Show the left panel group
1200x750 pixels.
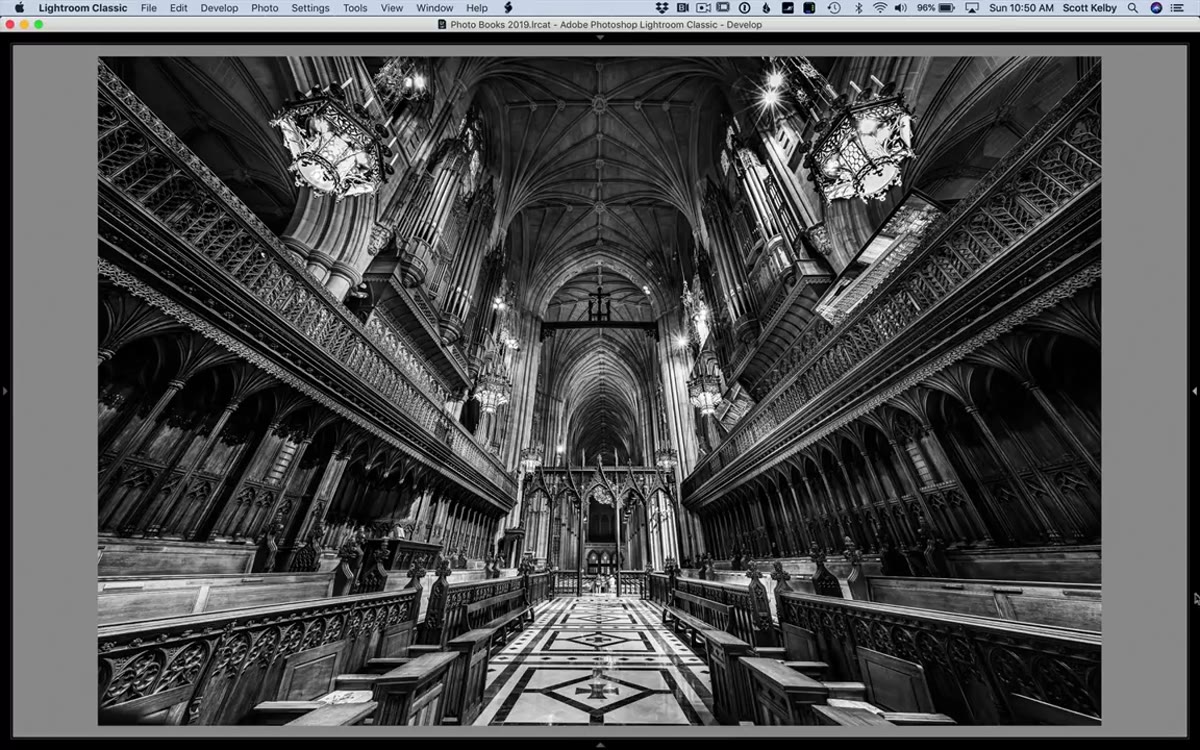(4, 390)
